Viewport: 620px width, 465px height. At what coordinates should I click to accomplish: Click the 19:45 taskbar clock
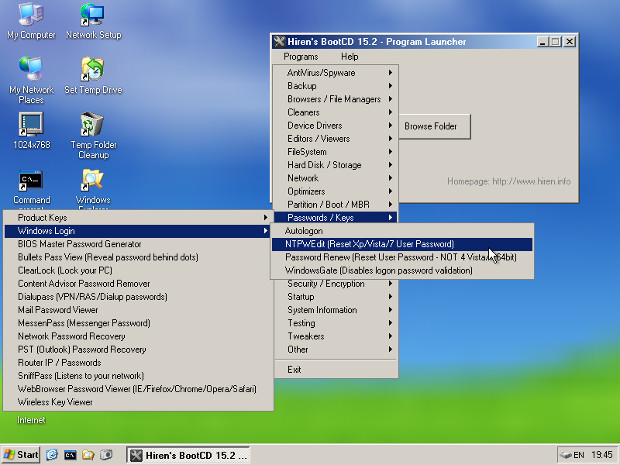pos(602,455)
